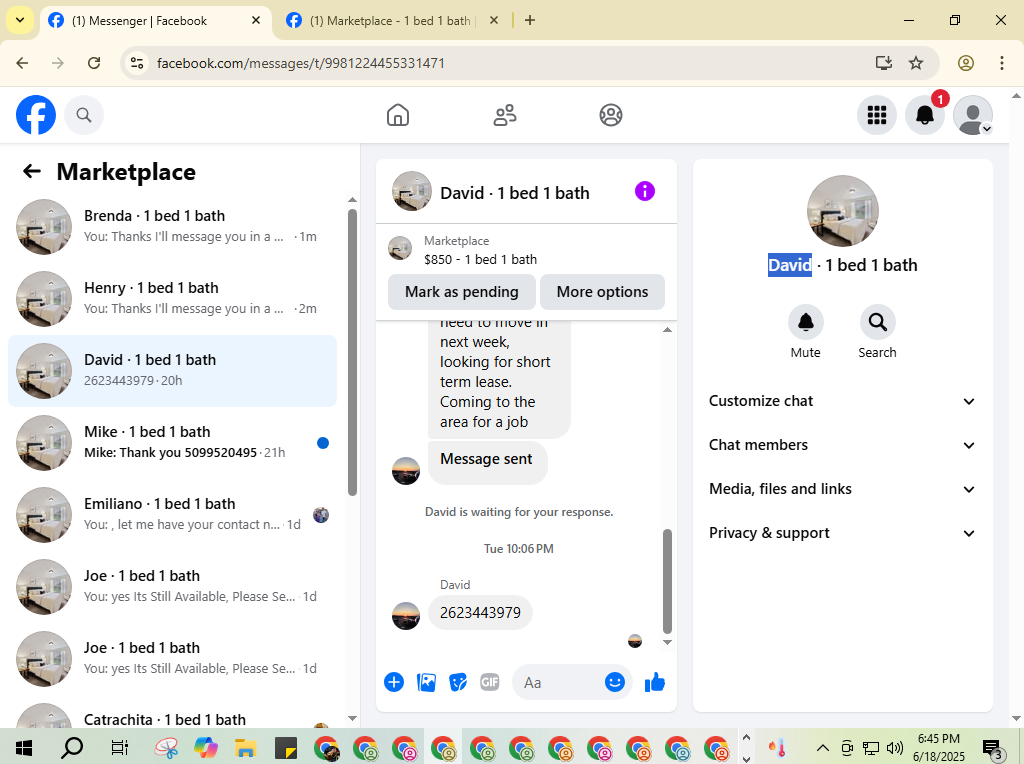Mark the listing as pending
This screenshot has width=1024, height=764.
point(462,292)
